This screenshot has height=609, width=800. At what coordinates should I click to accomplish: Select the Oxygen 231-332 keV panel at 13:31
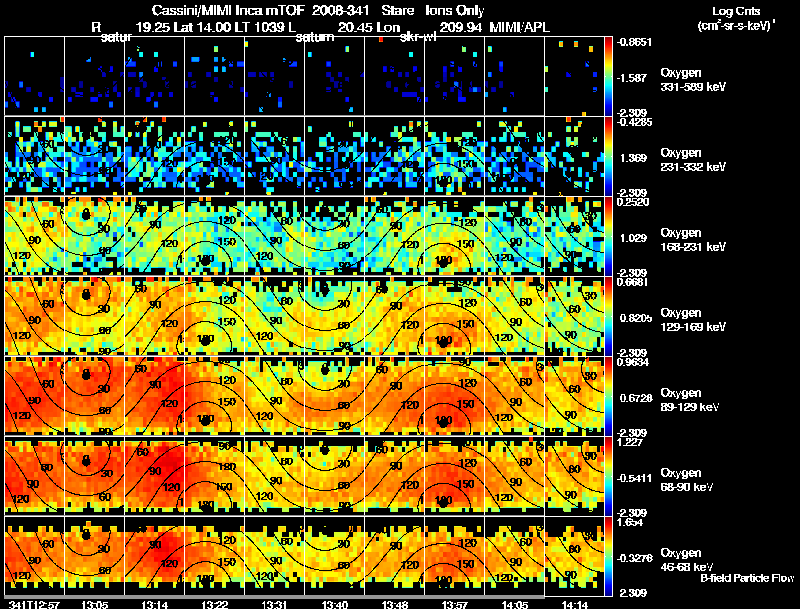(274, 157)
